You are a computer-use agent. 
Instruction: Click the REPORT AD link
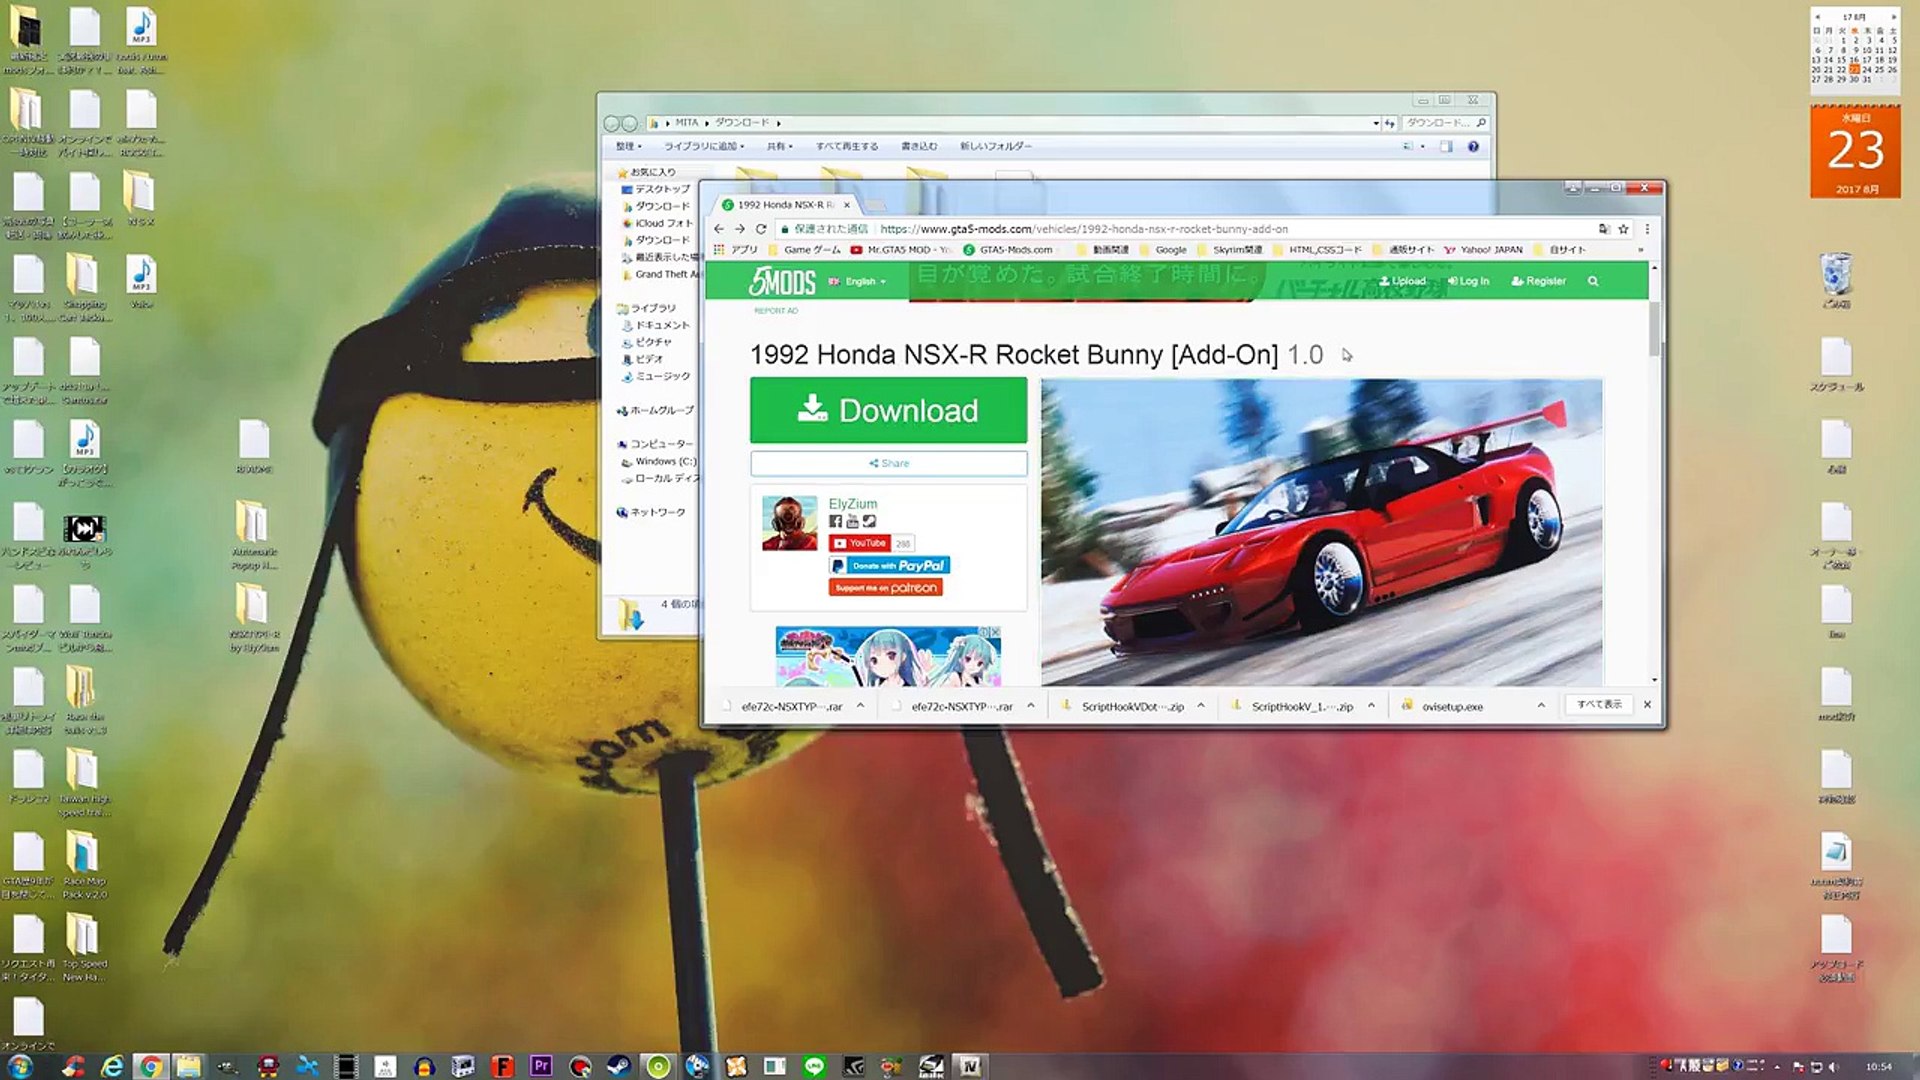776,311
